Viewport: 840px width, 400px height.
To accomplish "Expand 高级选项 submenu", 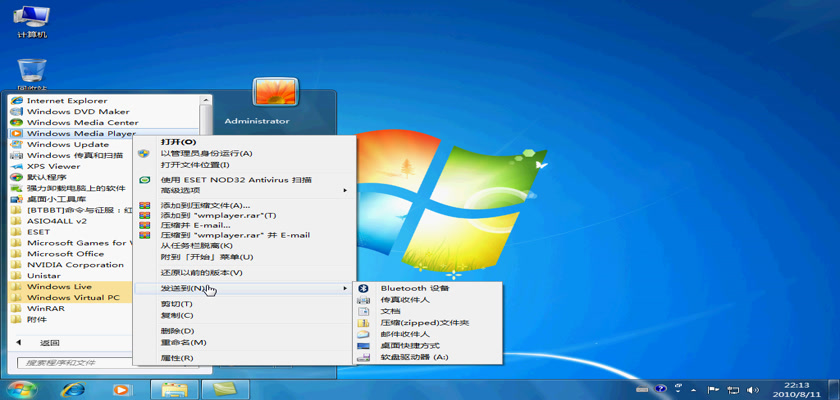I will click(244, 190).
